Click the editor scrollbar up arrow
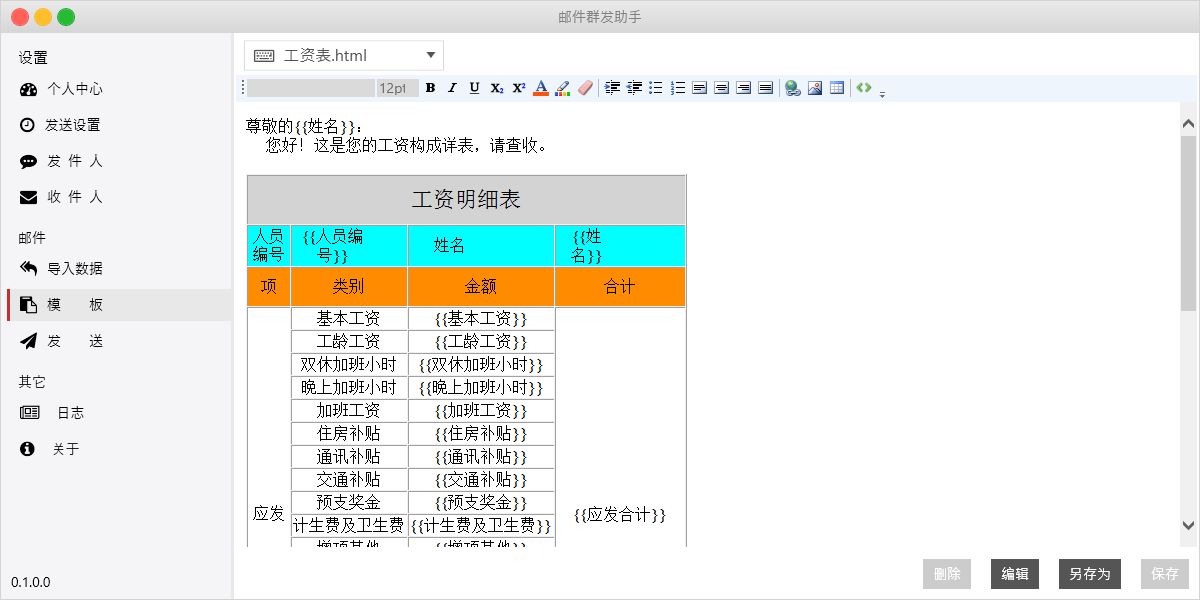 tap(1188, 124)
